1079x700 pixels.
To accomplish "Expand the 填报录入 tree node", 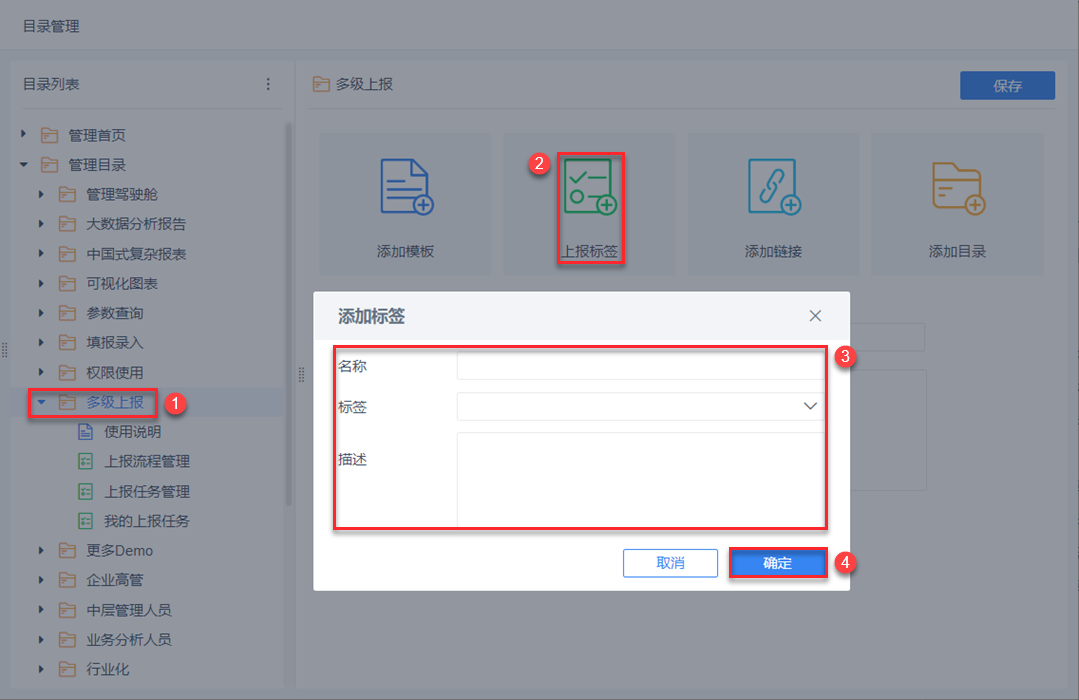I will 41,342.
